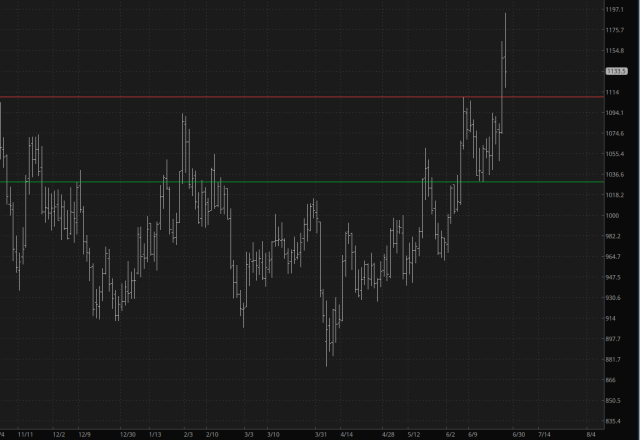Click the 8/4 date axis label
This screenshot has width=640, height=440.
[x=591, y=435]
